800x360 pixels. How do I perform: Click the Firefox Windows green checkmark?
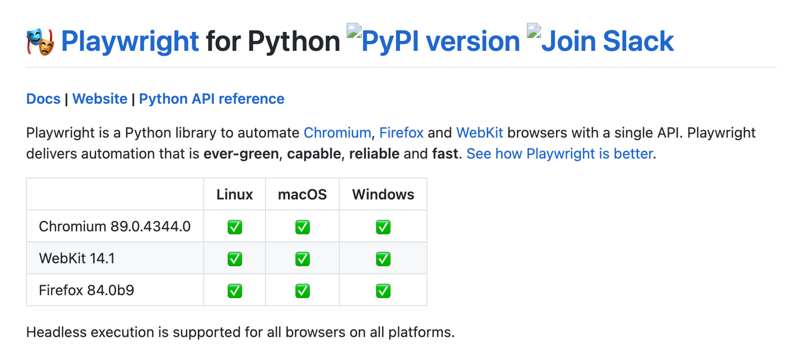click(383, 291)
